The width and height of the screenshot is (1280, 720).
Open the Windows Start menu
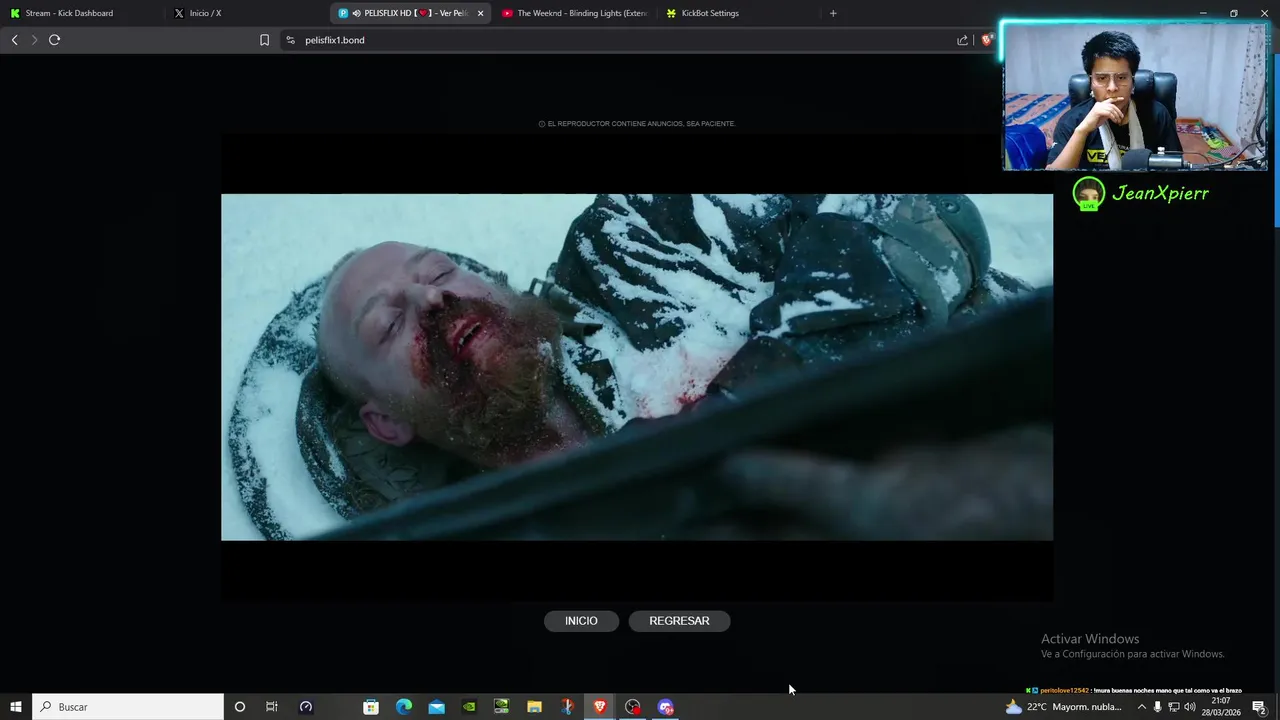(x=16, y=707)
